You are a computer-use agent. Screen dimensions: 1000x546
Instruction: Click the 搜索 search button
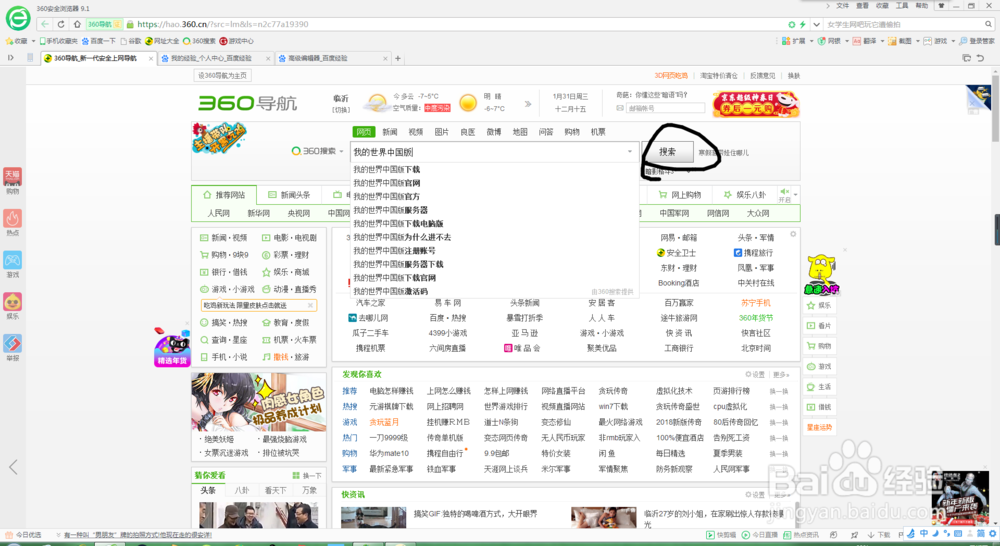coord(667,152)
